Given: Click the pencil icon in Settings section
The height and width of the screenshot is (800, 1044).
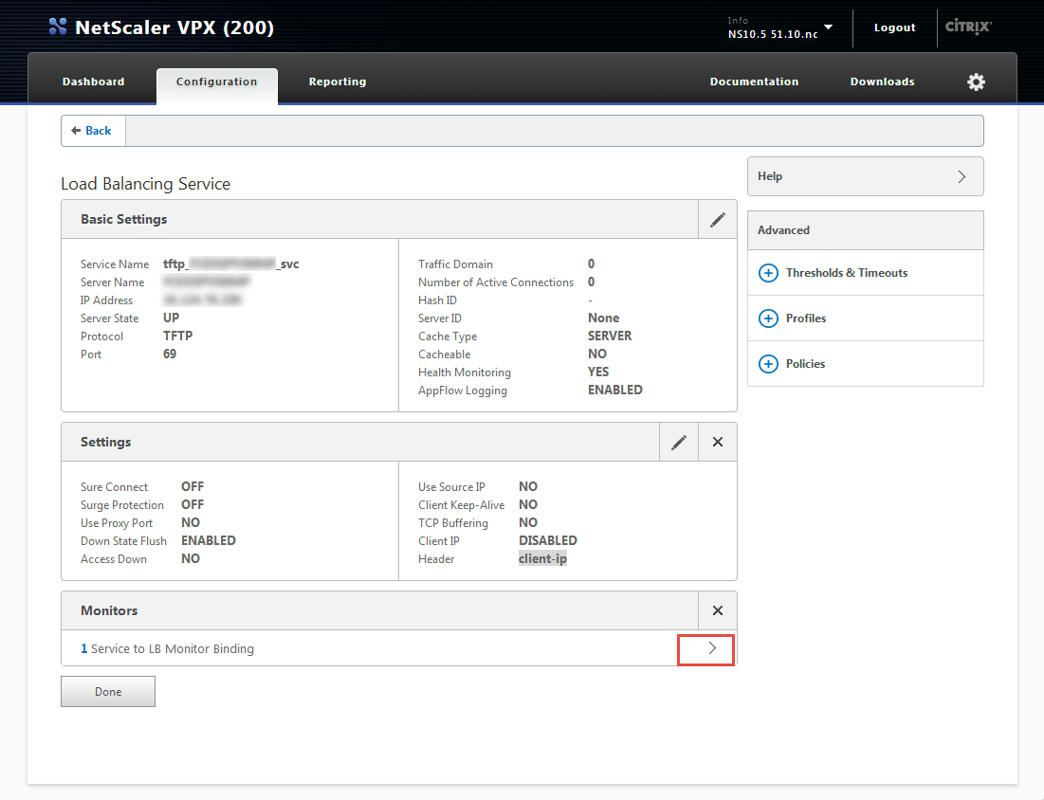Looking at the screenshot, I should coord(679,442).
